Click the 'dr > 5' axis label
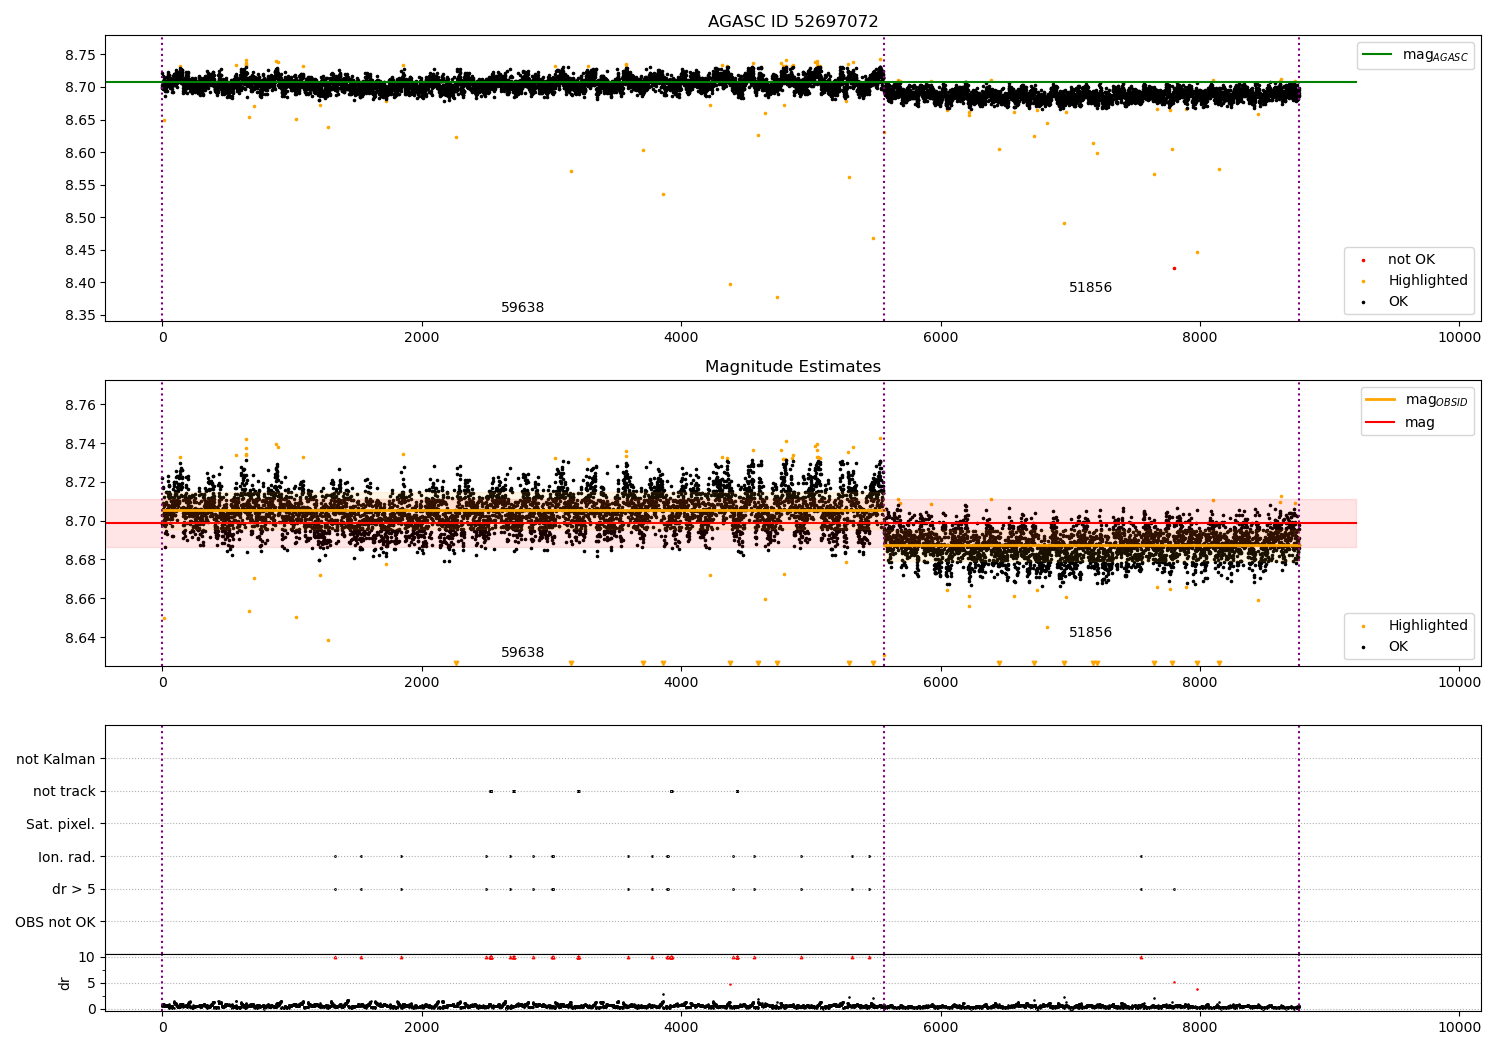1500x1050 pixels. point(74,889)
